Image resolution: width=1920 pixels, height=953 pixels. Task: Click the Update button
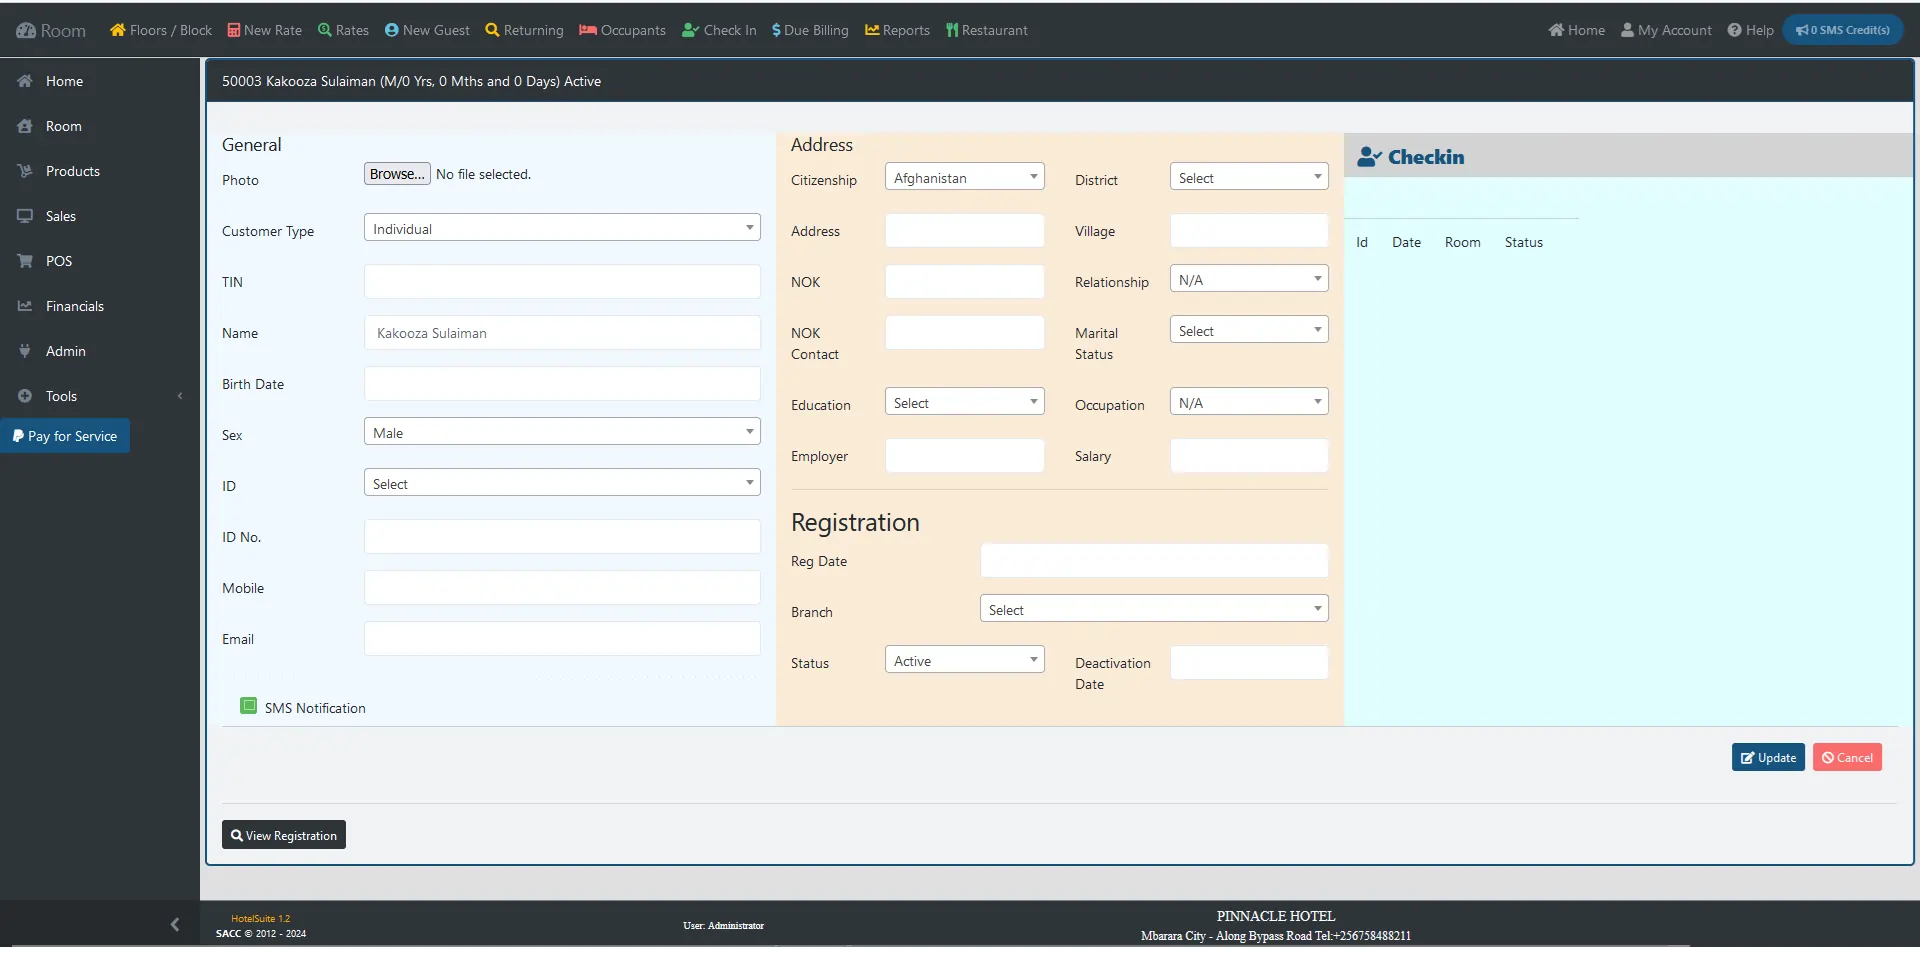click(1768, 757)
